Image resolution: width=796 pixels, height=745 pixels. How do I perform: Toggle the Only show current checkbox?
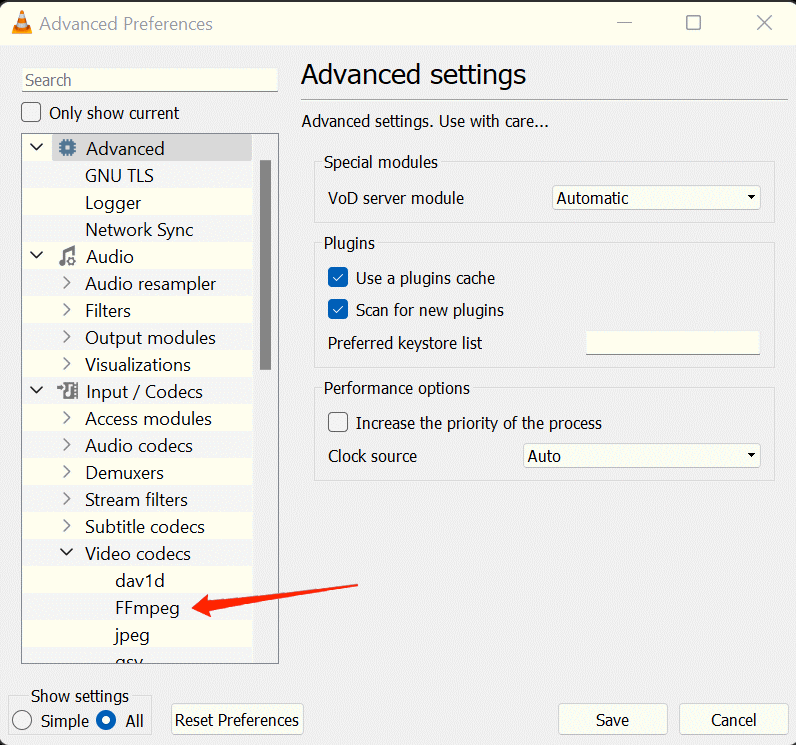31,112
